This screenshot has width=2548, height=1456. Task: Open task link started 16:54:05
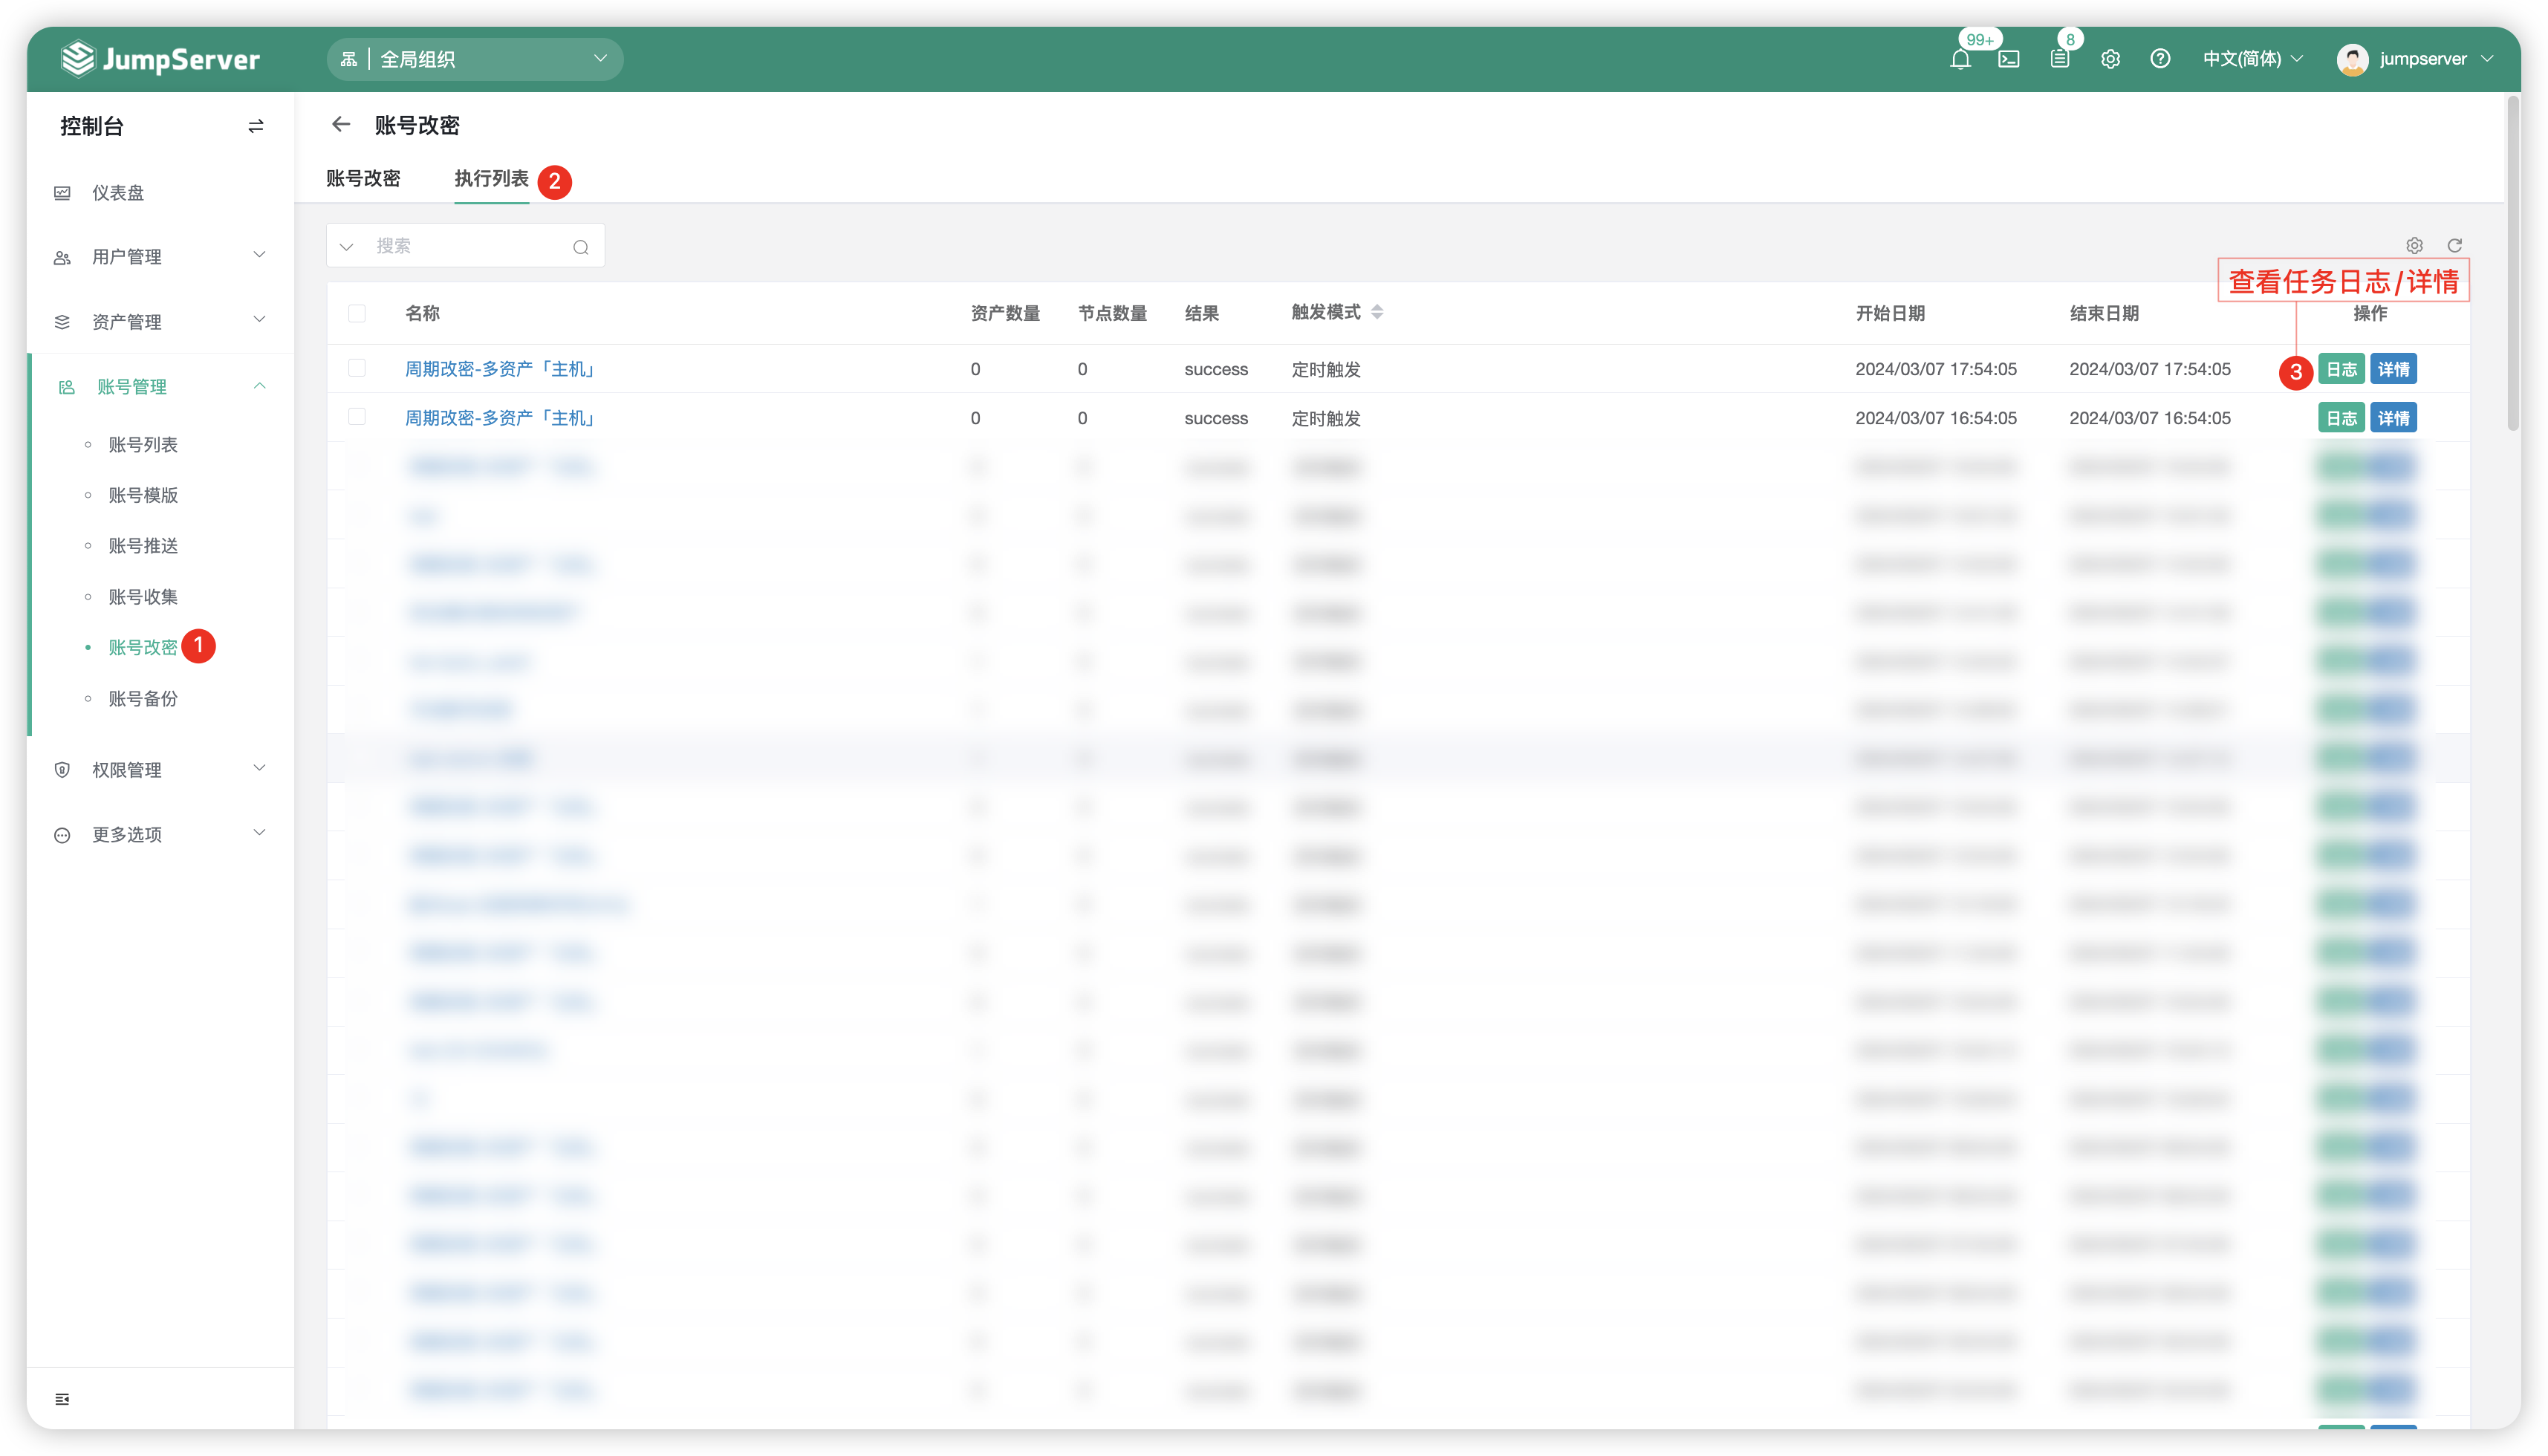pos(500,418)
